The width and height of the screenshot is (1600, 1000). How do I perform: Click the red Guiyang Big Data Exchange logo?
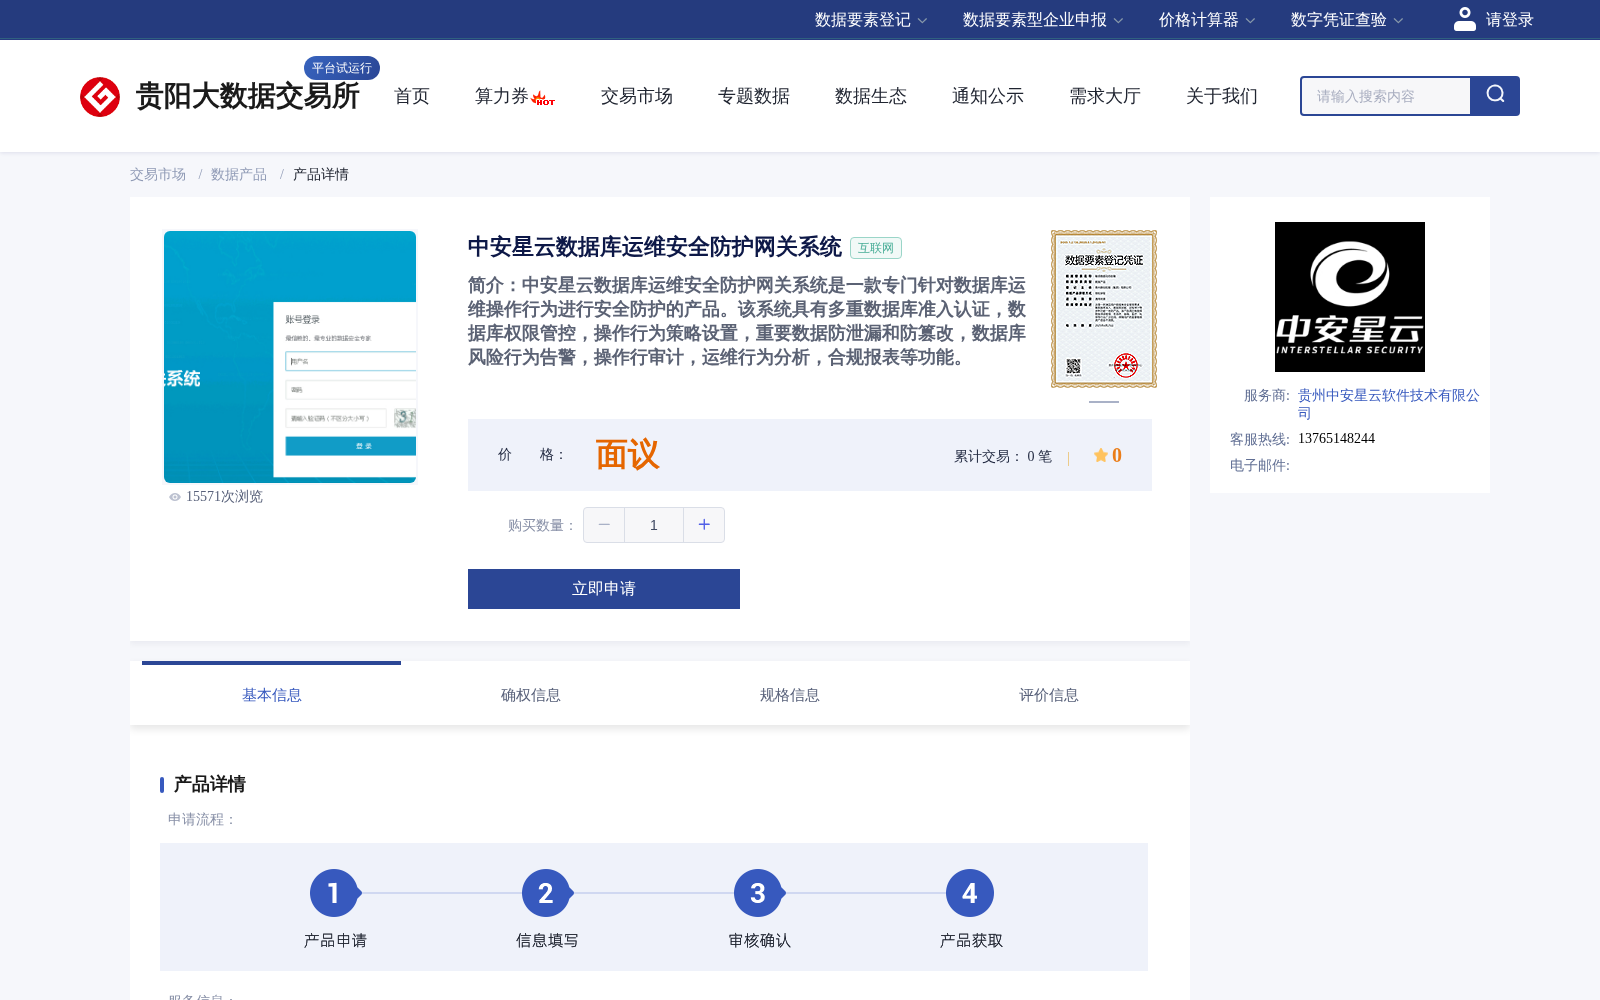(100, 97)
